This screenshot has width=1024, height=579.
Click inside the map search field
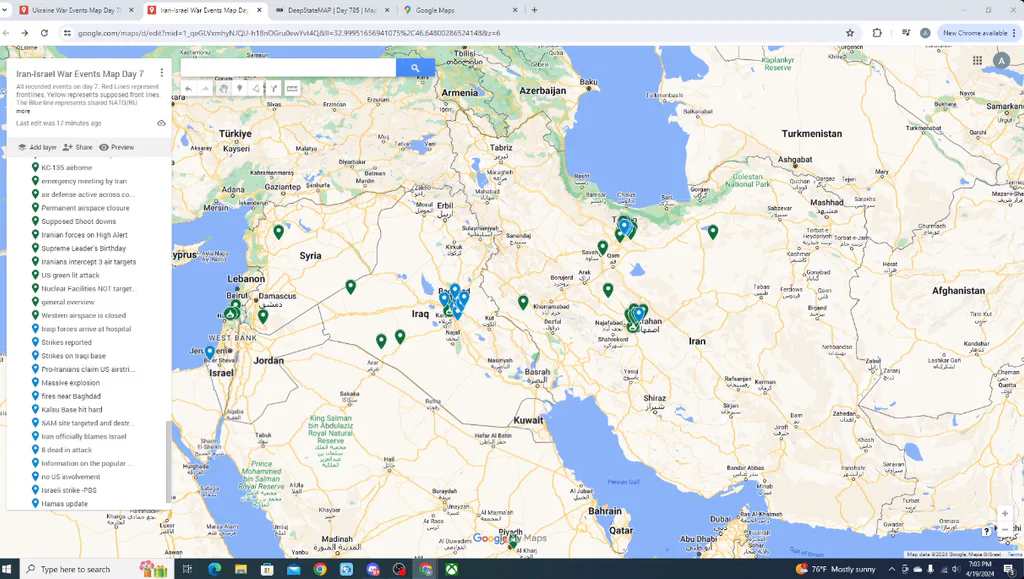288,68
